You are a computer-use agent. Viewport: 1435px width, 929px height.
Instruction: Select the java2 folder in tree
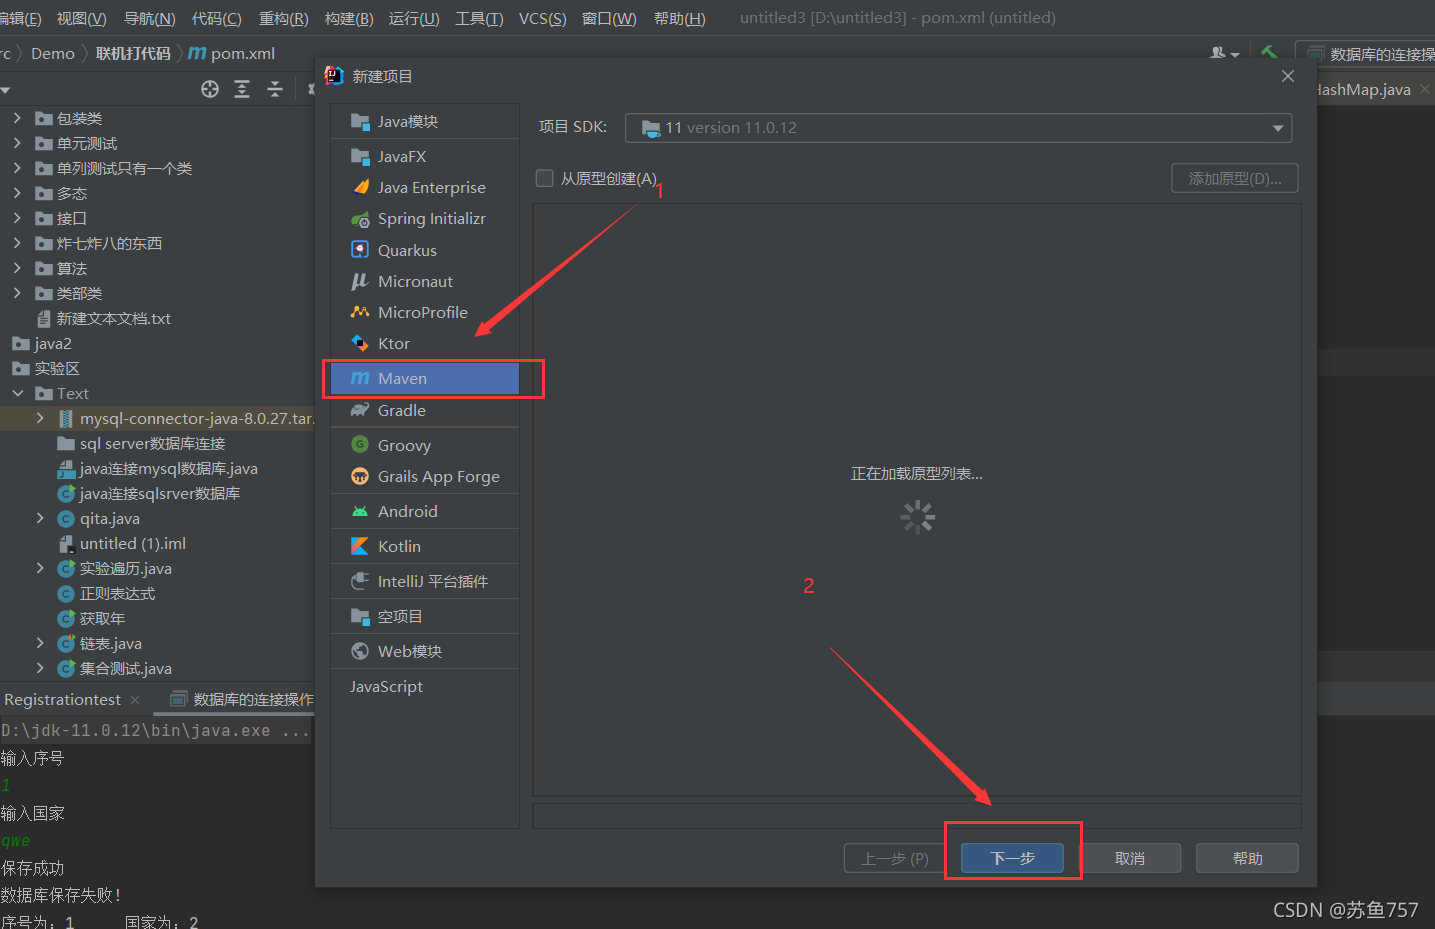click(x=52, y=343)
